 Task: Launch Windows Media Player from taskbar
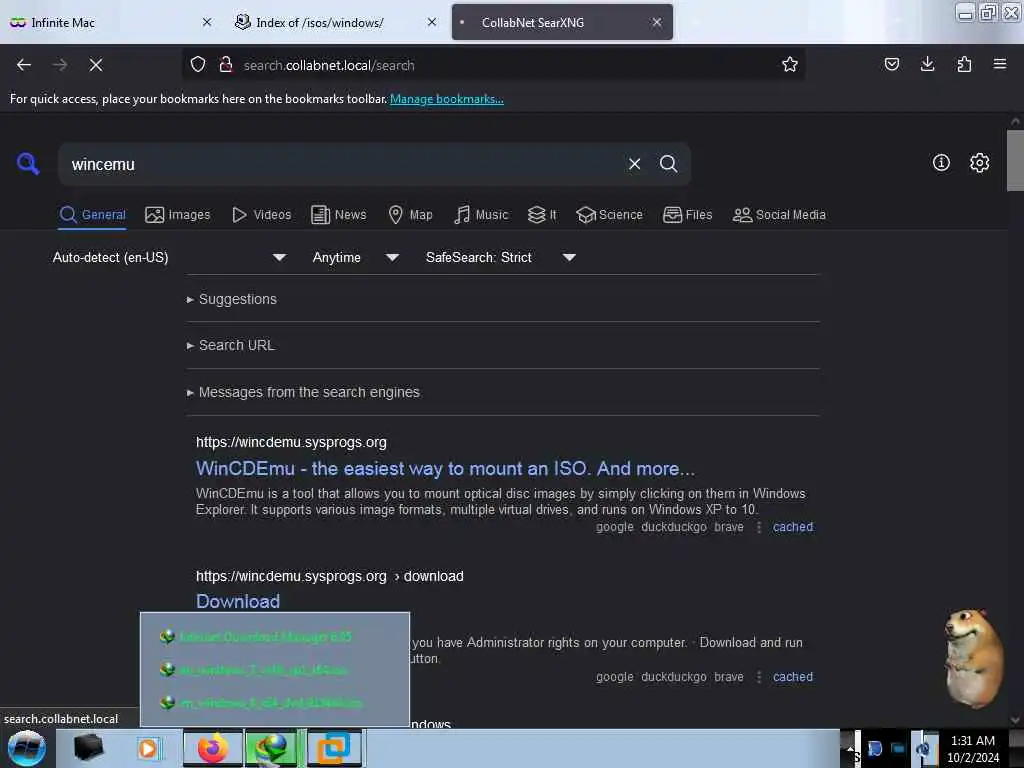[148, 748]
